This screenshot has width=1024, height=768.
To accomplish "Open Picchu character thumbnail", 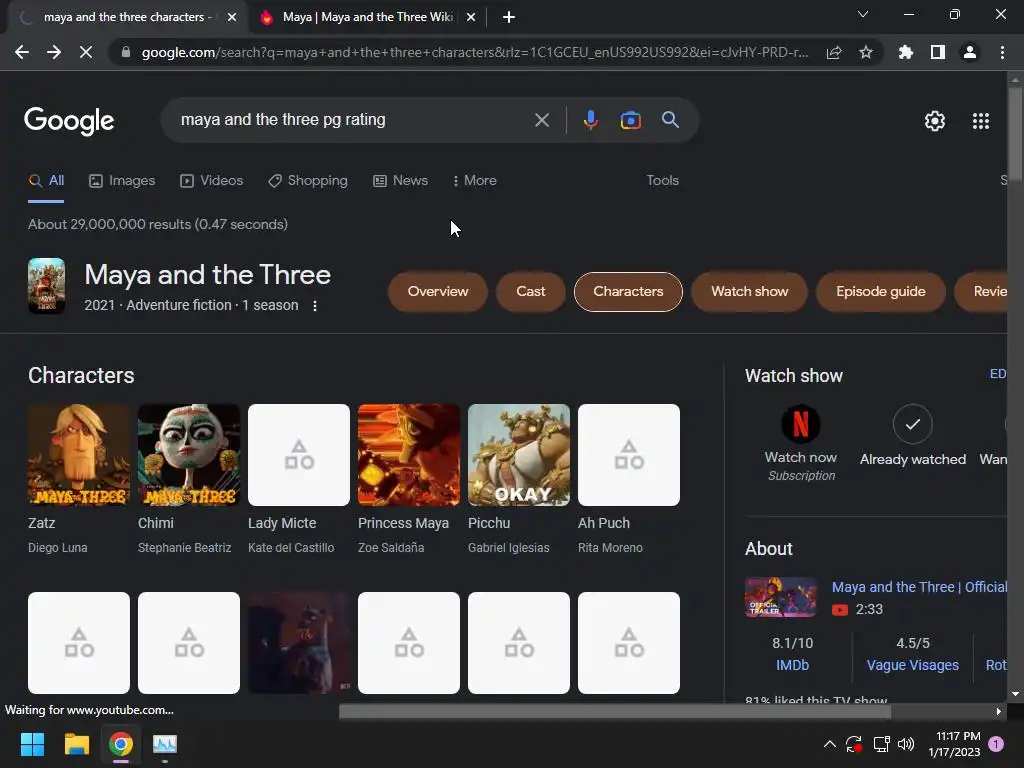I will [519, 455].
